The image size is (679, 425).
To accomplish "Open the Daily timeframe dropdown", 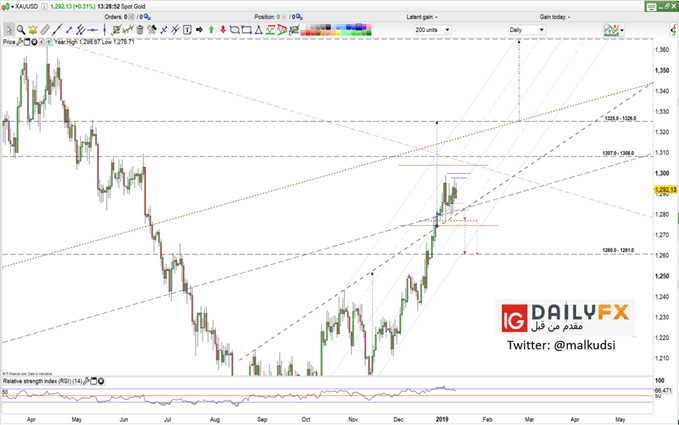I will point(526,30).
